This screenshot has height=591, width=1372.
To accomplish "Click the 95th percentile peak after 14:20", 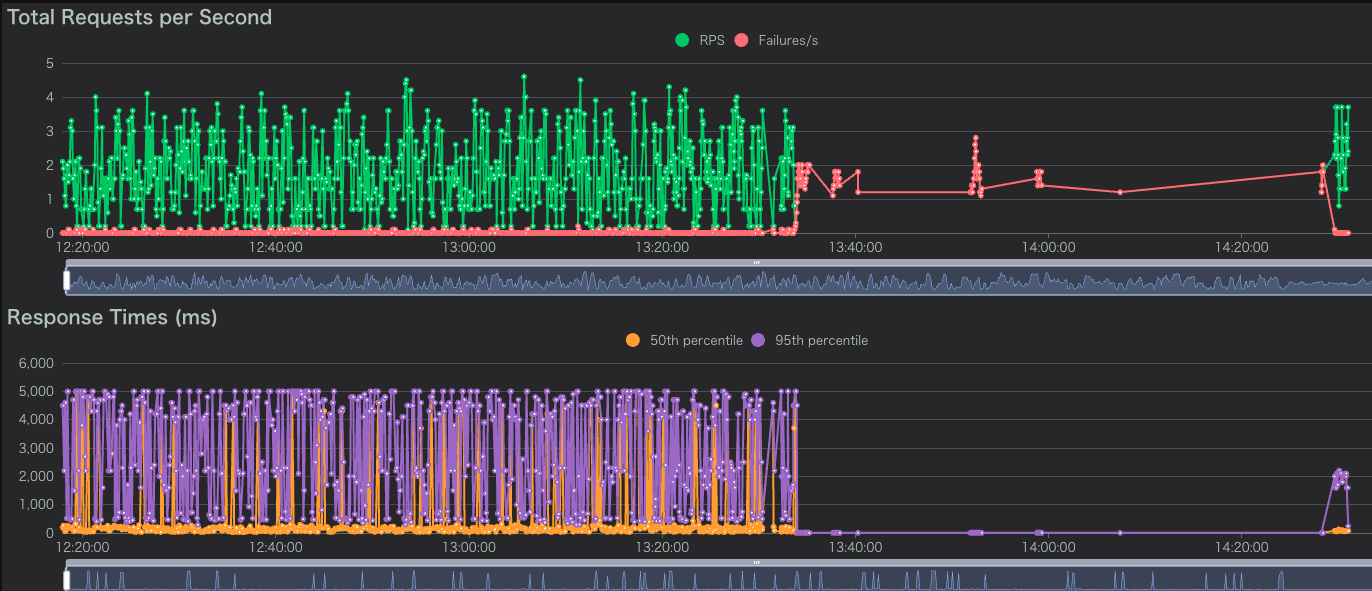I will (1339, 470).
